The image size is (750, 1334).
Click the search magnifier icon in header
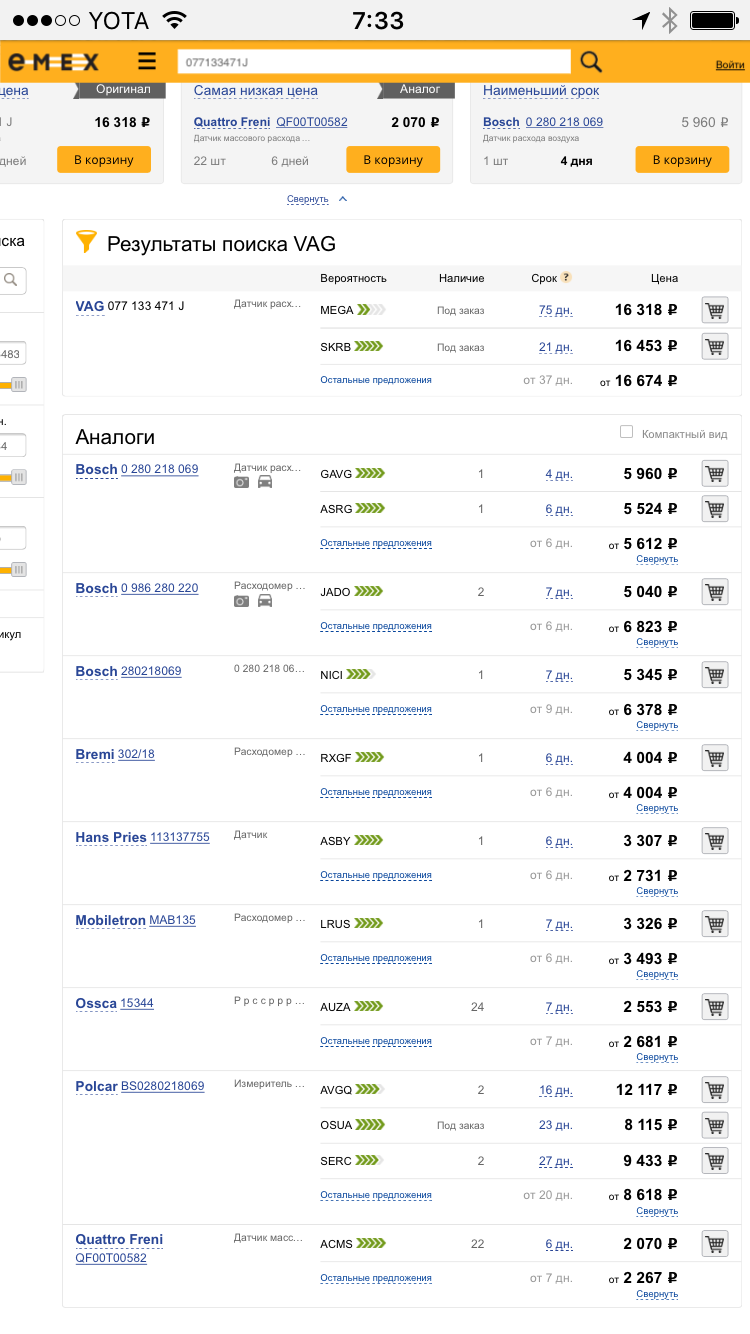point(591,62)
